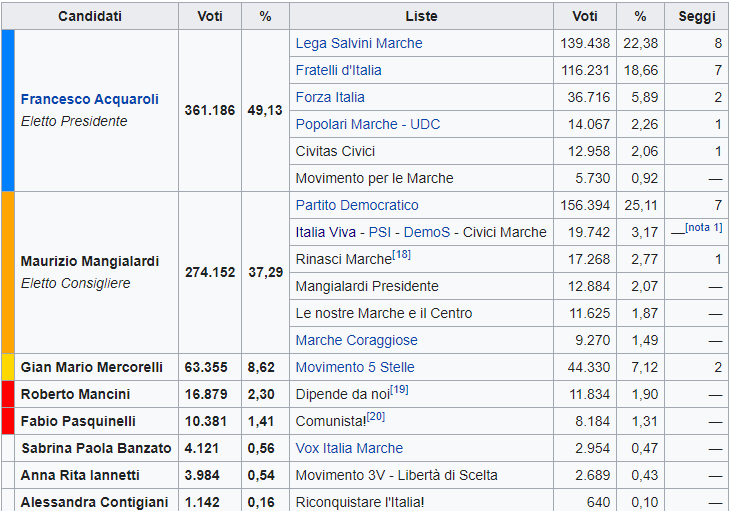Open the nota 1 footnote link

[x=704, y=228]
